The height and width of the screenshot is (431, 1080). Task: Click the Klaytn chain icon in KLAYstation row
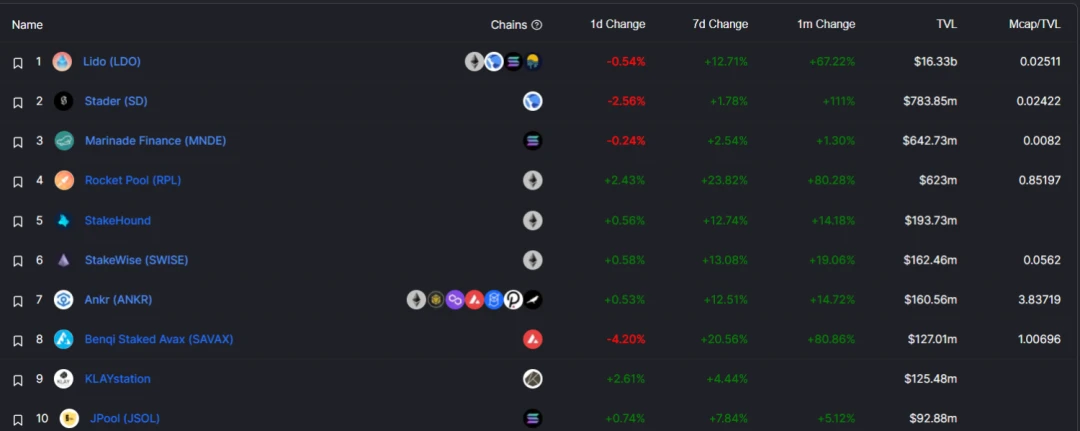point(532,379)
